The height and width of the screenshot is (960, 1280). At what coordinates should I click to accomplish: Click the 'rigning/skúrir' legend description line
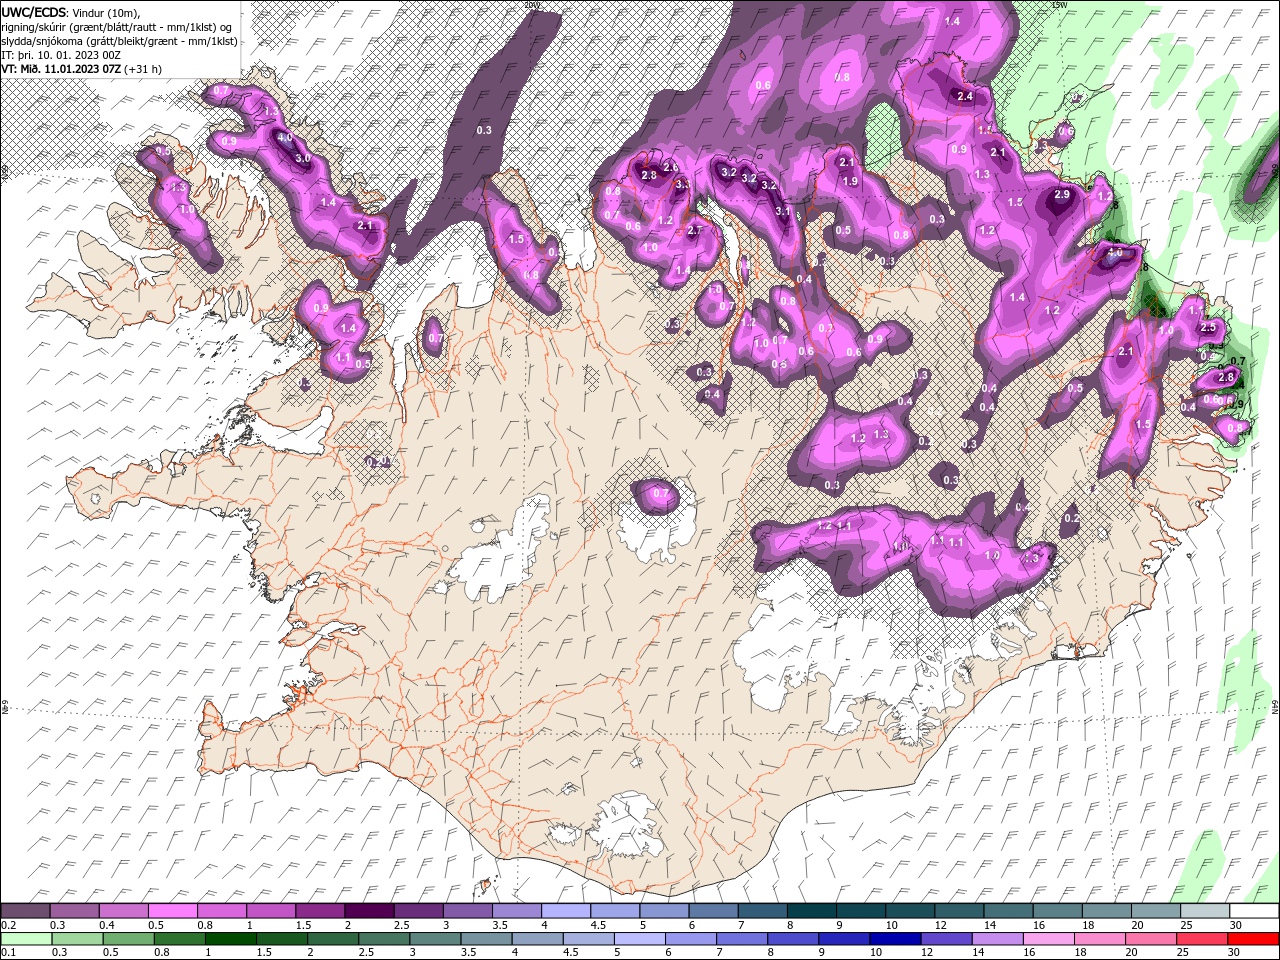click(x=118, y=27)
